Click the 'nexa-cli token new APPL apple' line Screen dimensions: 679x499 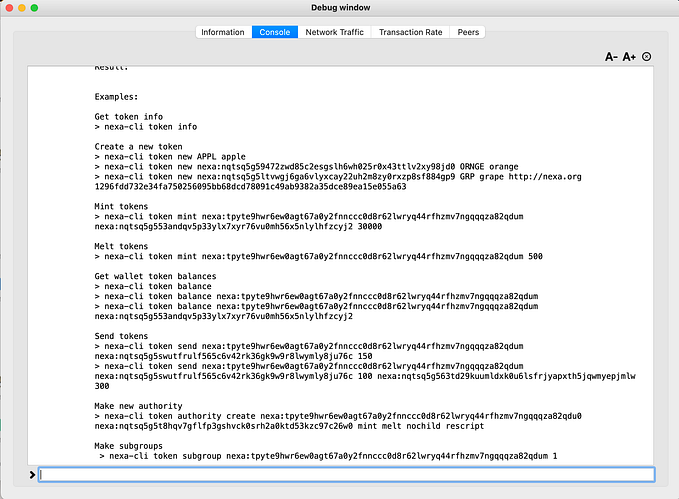(170, 156)
